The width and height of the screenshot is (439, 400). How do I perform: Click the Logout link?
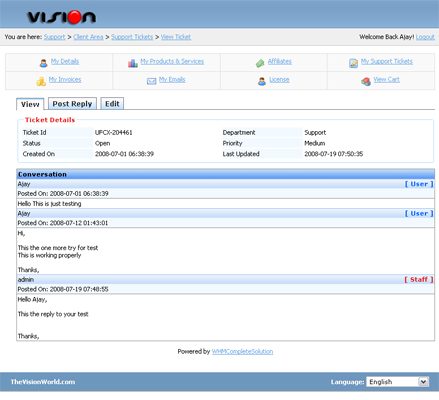425,37
